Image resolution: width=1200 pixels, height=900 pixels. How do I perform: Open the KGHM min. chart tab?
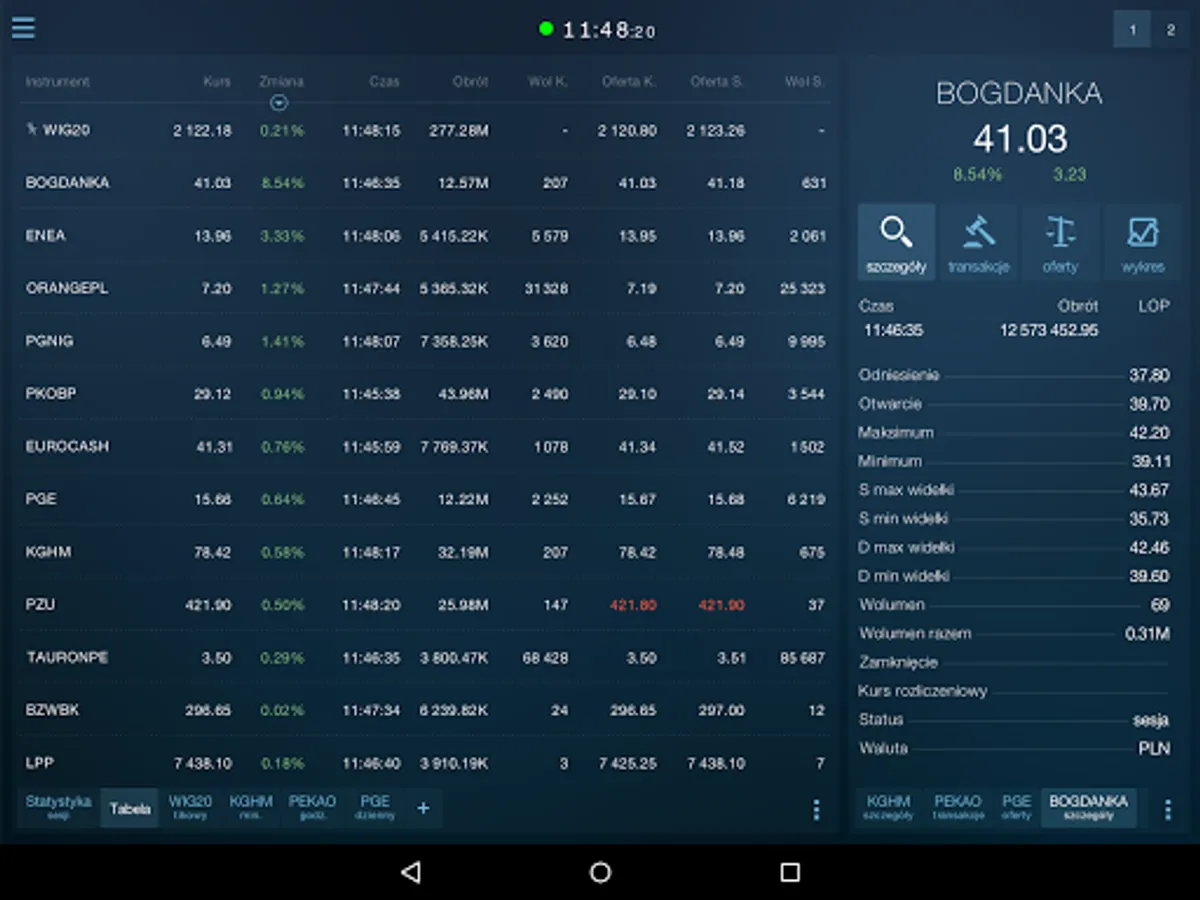251,807
